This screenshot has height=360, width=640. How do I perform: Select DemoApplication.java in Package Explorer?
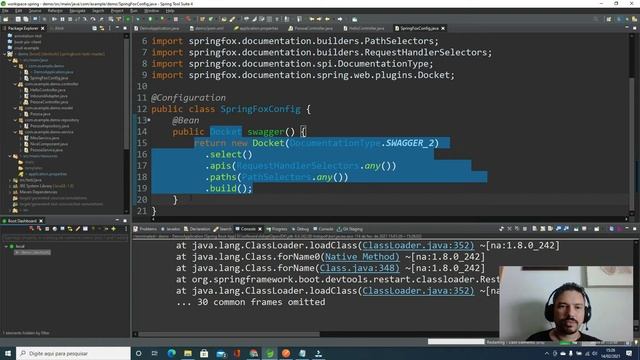pos(53,72)
